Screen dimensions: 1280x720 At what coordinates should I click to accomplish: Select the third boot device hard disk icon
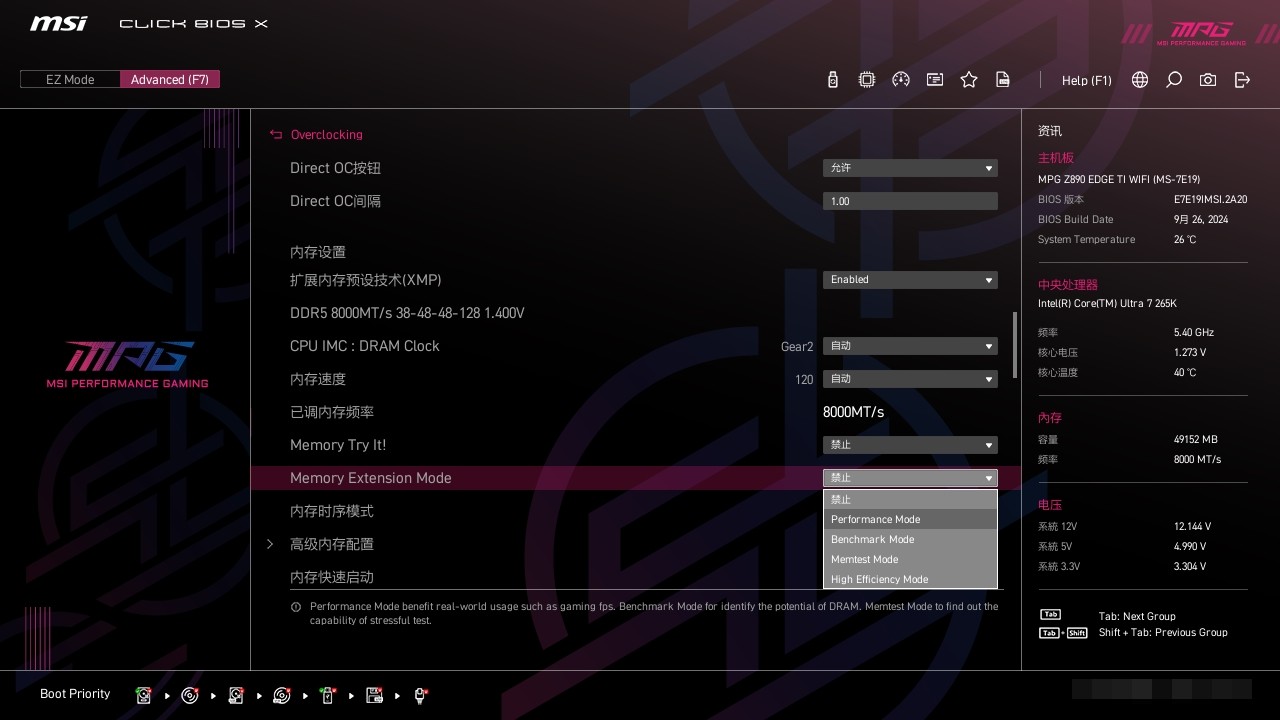(x=236, y=695)
